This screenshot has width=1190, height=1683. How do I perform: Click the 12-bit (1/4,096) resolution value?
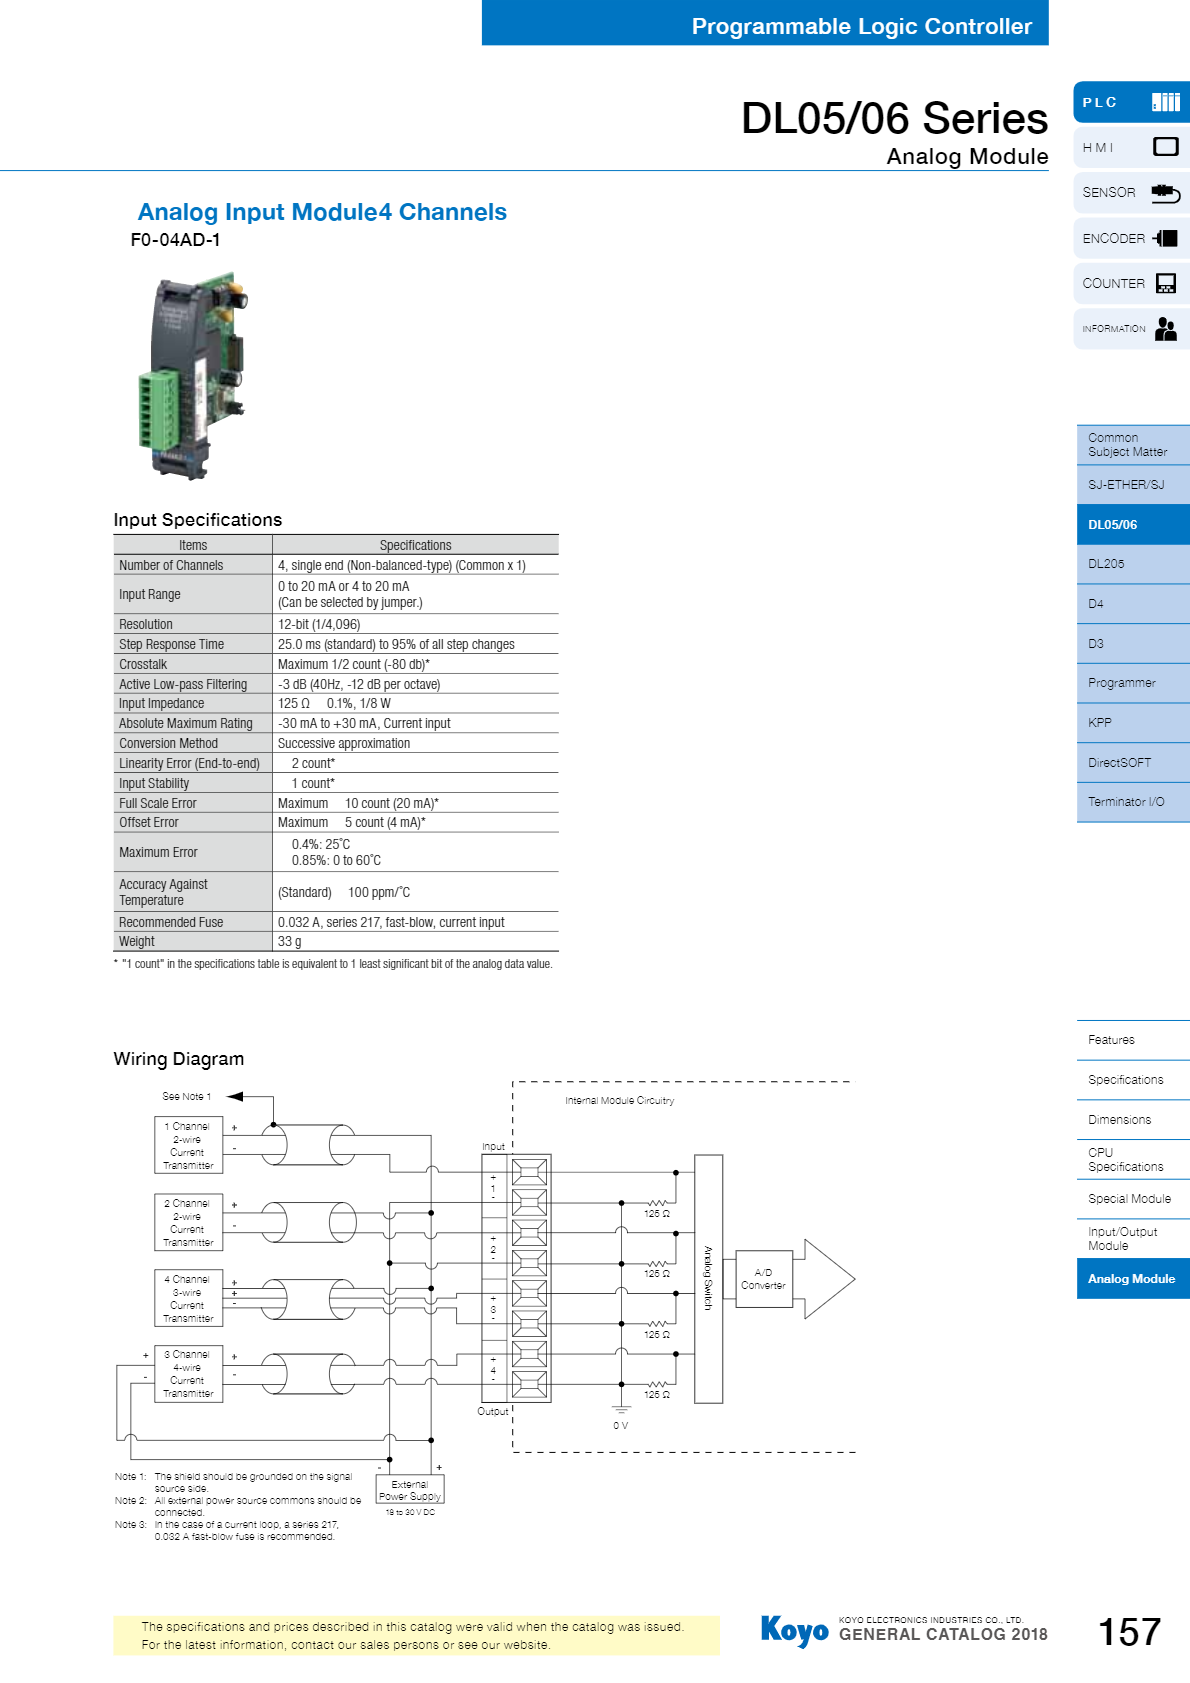tap(319, 625)
